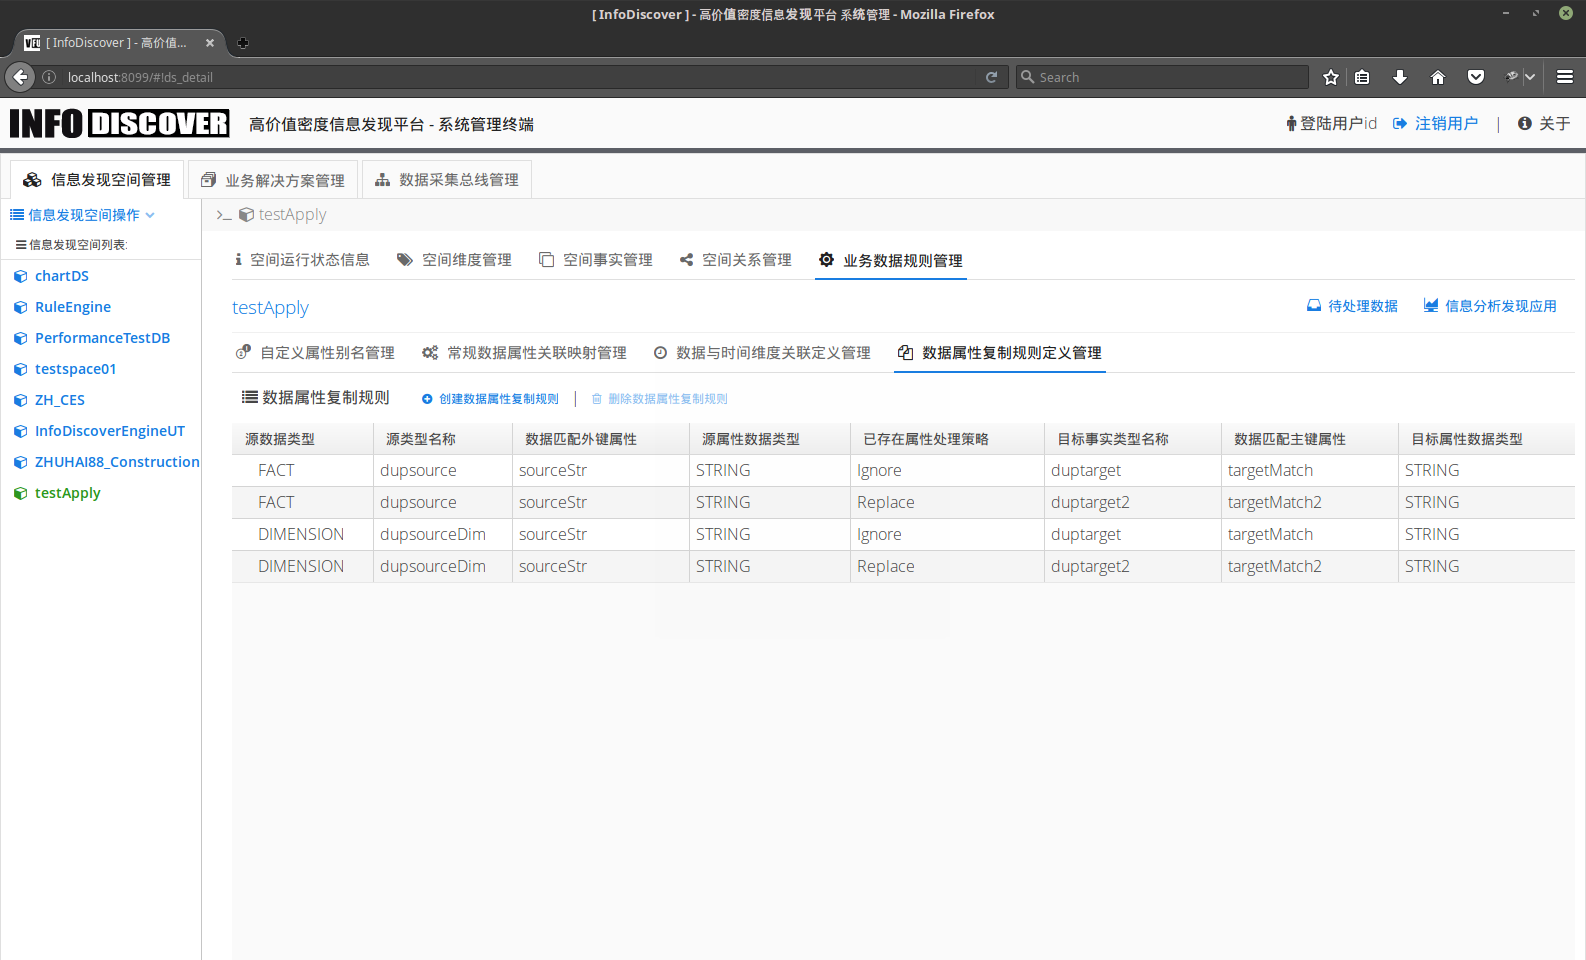The width and height of the screenshot is (1586, 960).
Task: Click the site information icon in address bar
Action: coord(49,77)
